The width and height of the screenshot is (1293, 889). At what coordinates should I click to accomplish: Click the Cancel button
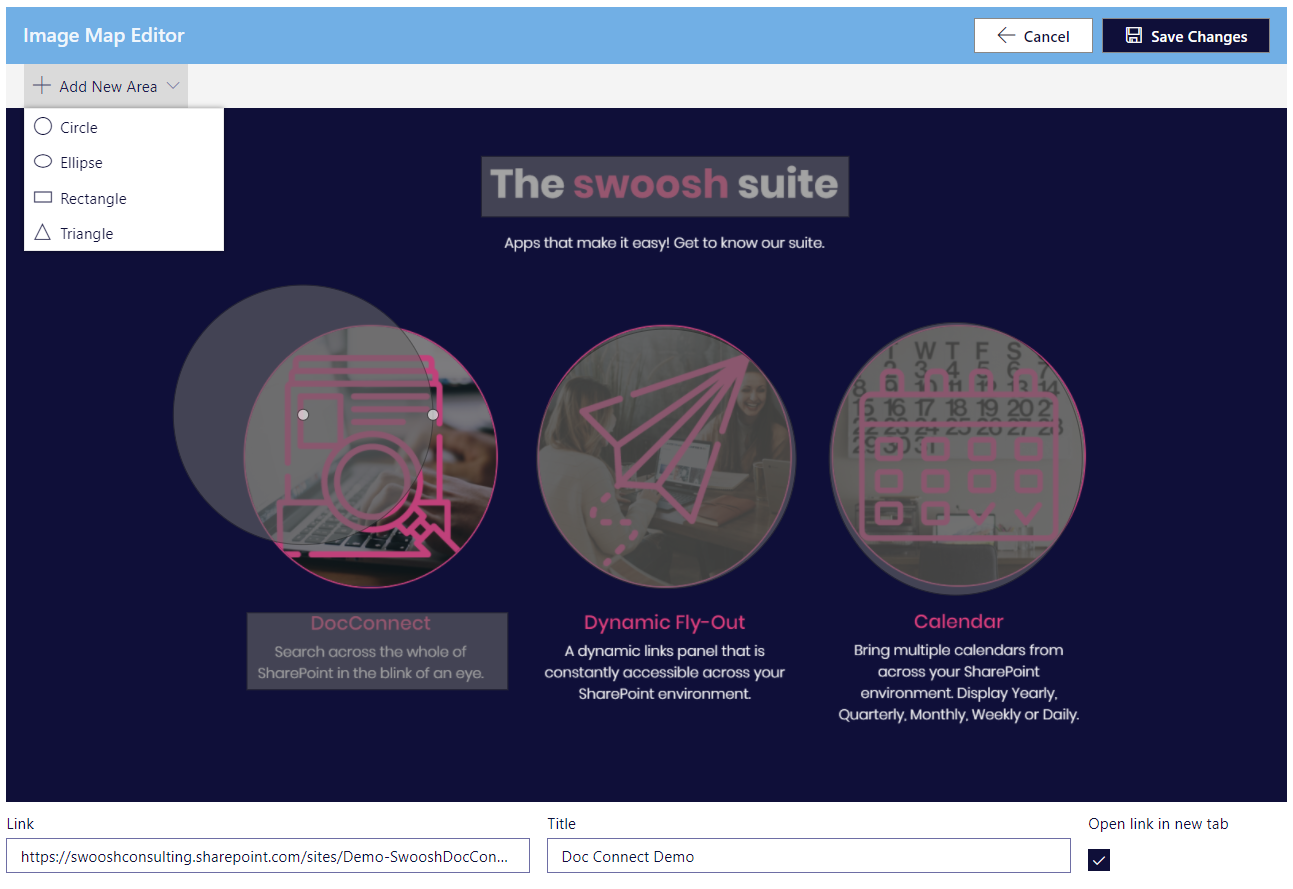tap(1033, 36)
